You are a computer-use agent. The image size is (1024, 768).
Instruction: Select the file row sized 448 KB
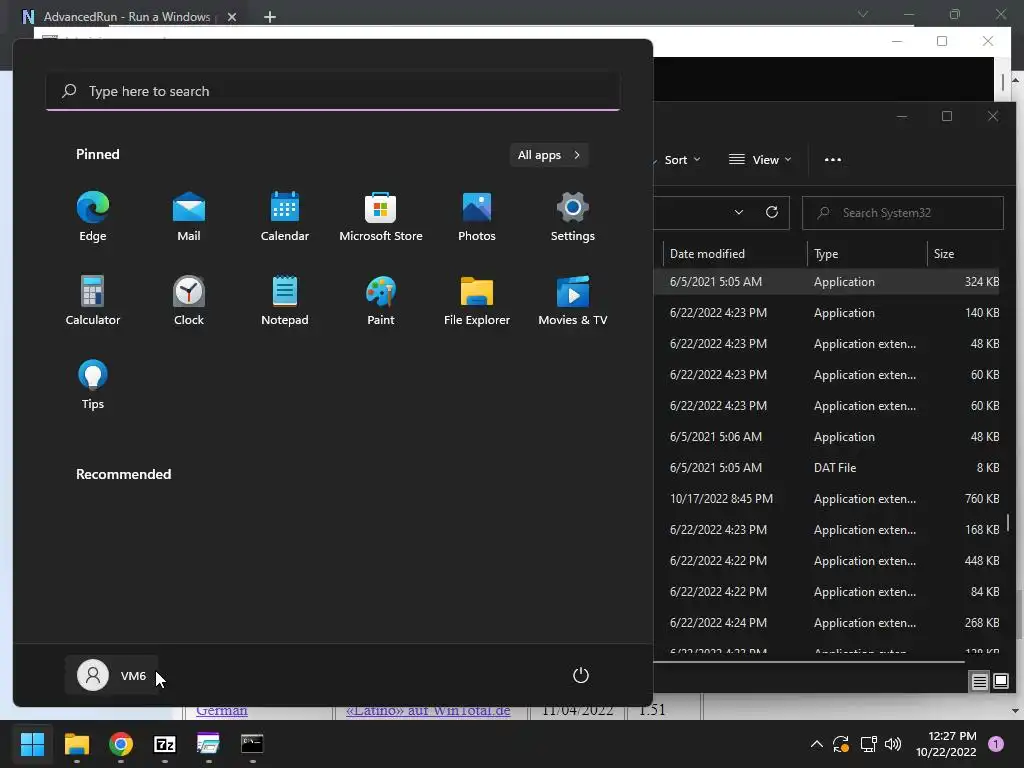[x=826, y=561]
